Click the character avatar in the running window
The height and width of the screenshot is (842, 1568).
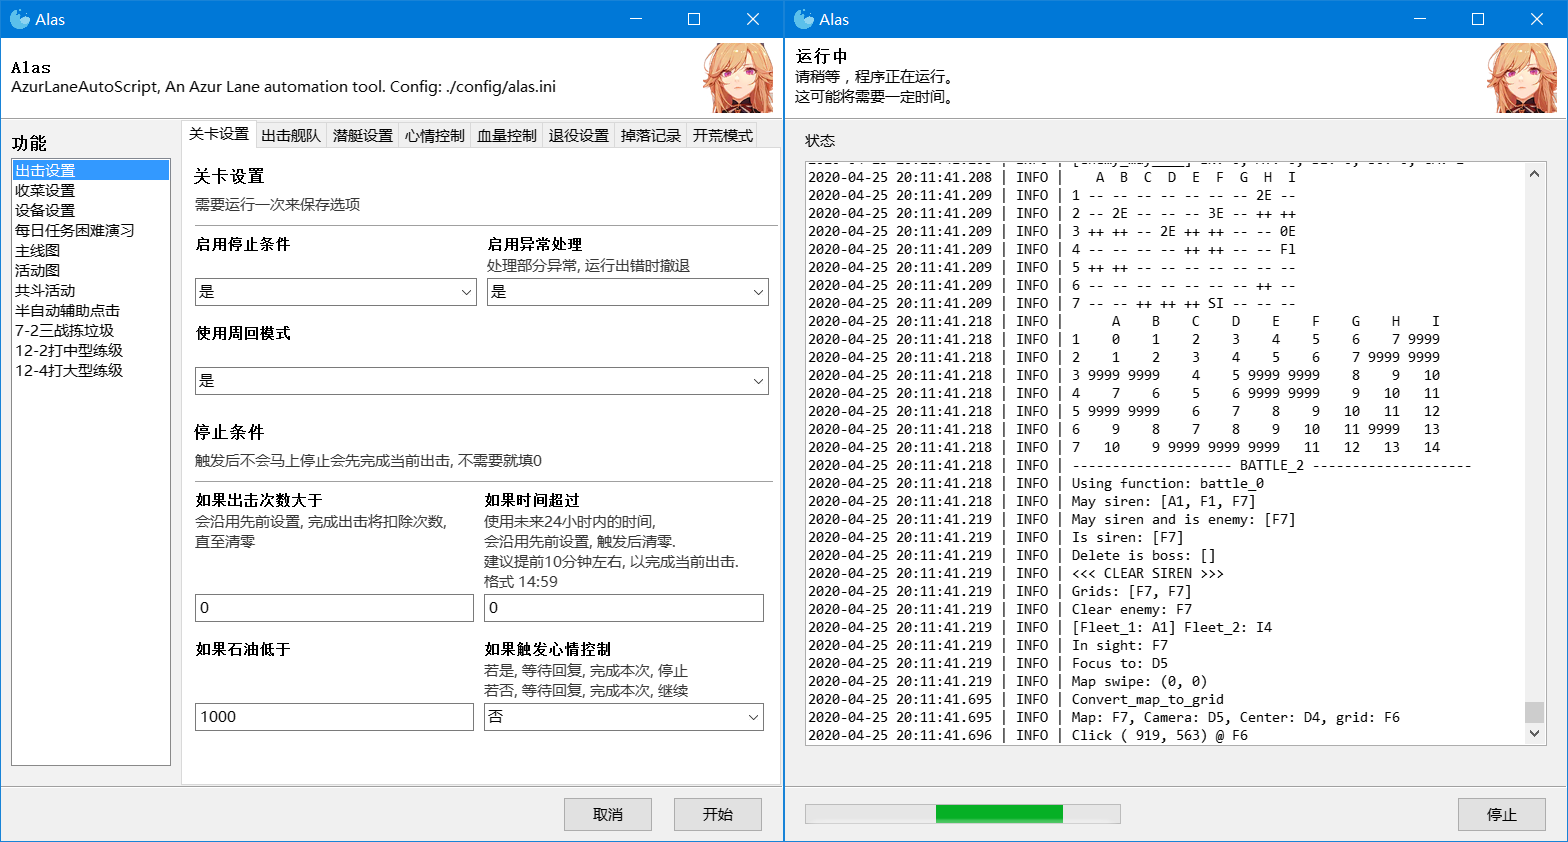point(1522,78)
